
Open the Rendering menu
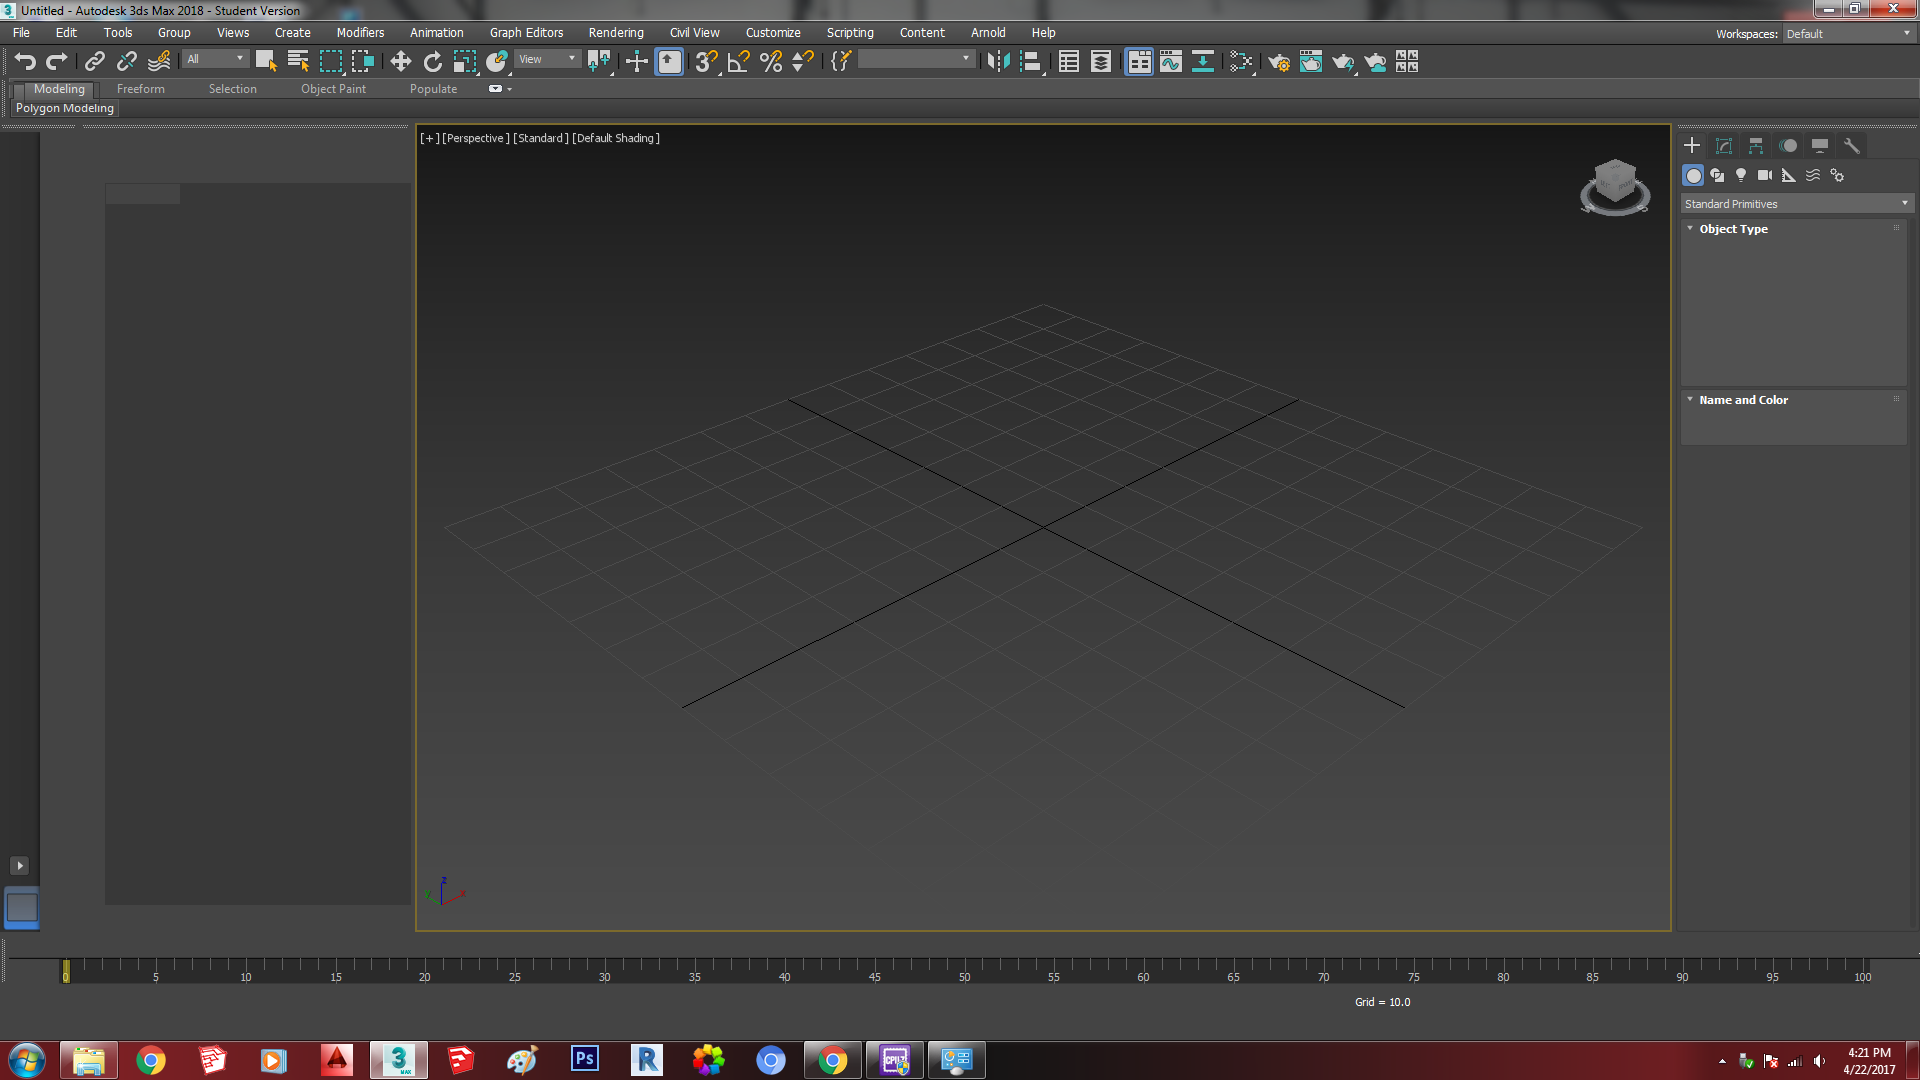(615, 32)
